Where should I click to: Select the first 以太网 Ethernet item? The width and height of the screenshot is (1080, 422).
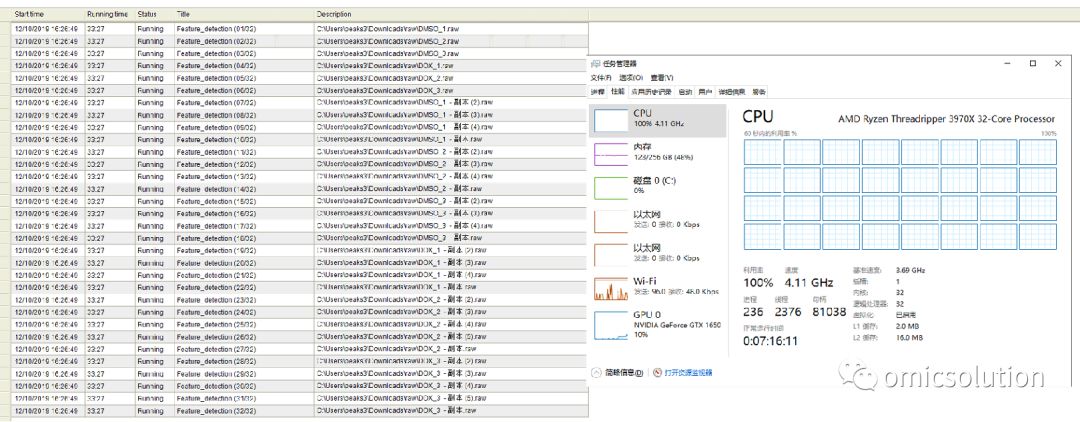click(658, 220)
